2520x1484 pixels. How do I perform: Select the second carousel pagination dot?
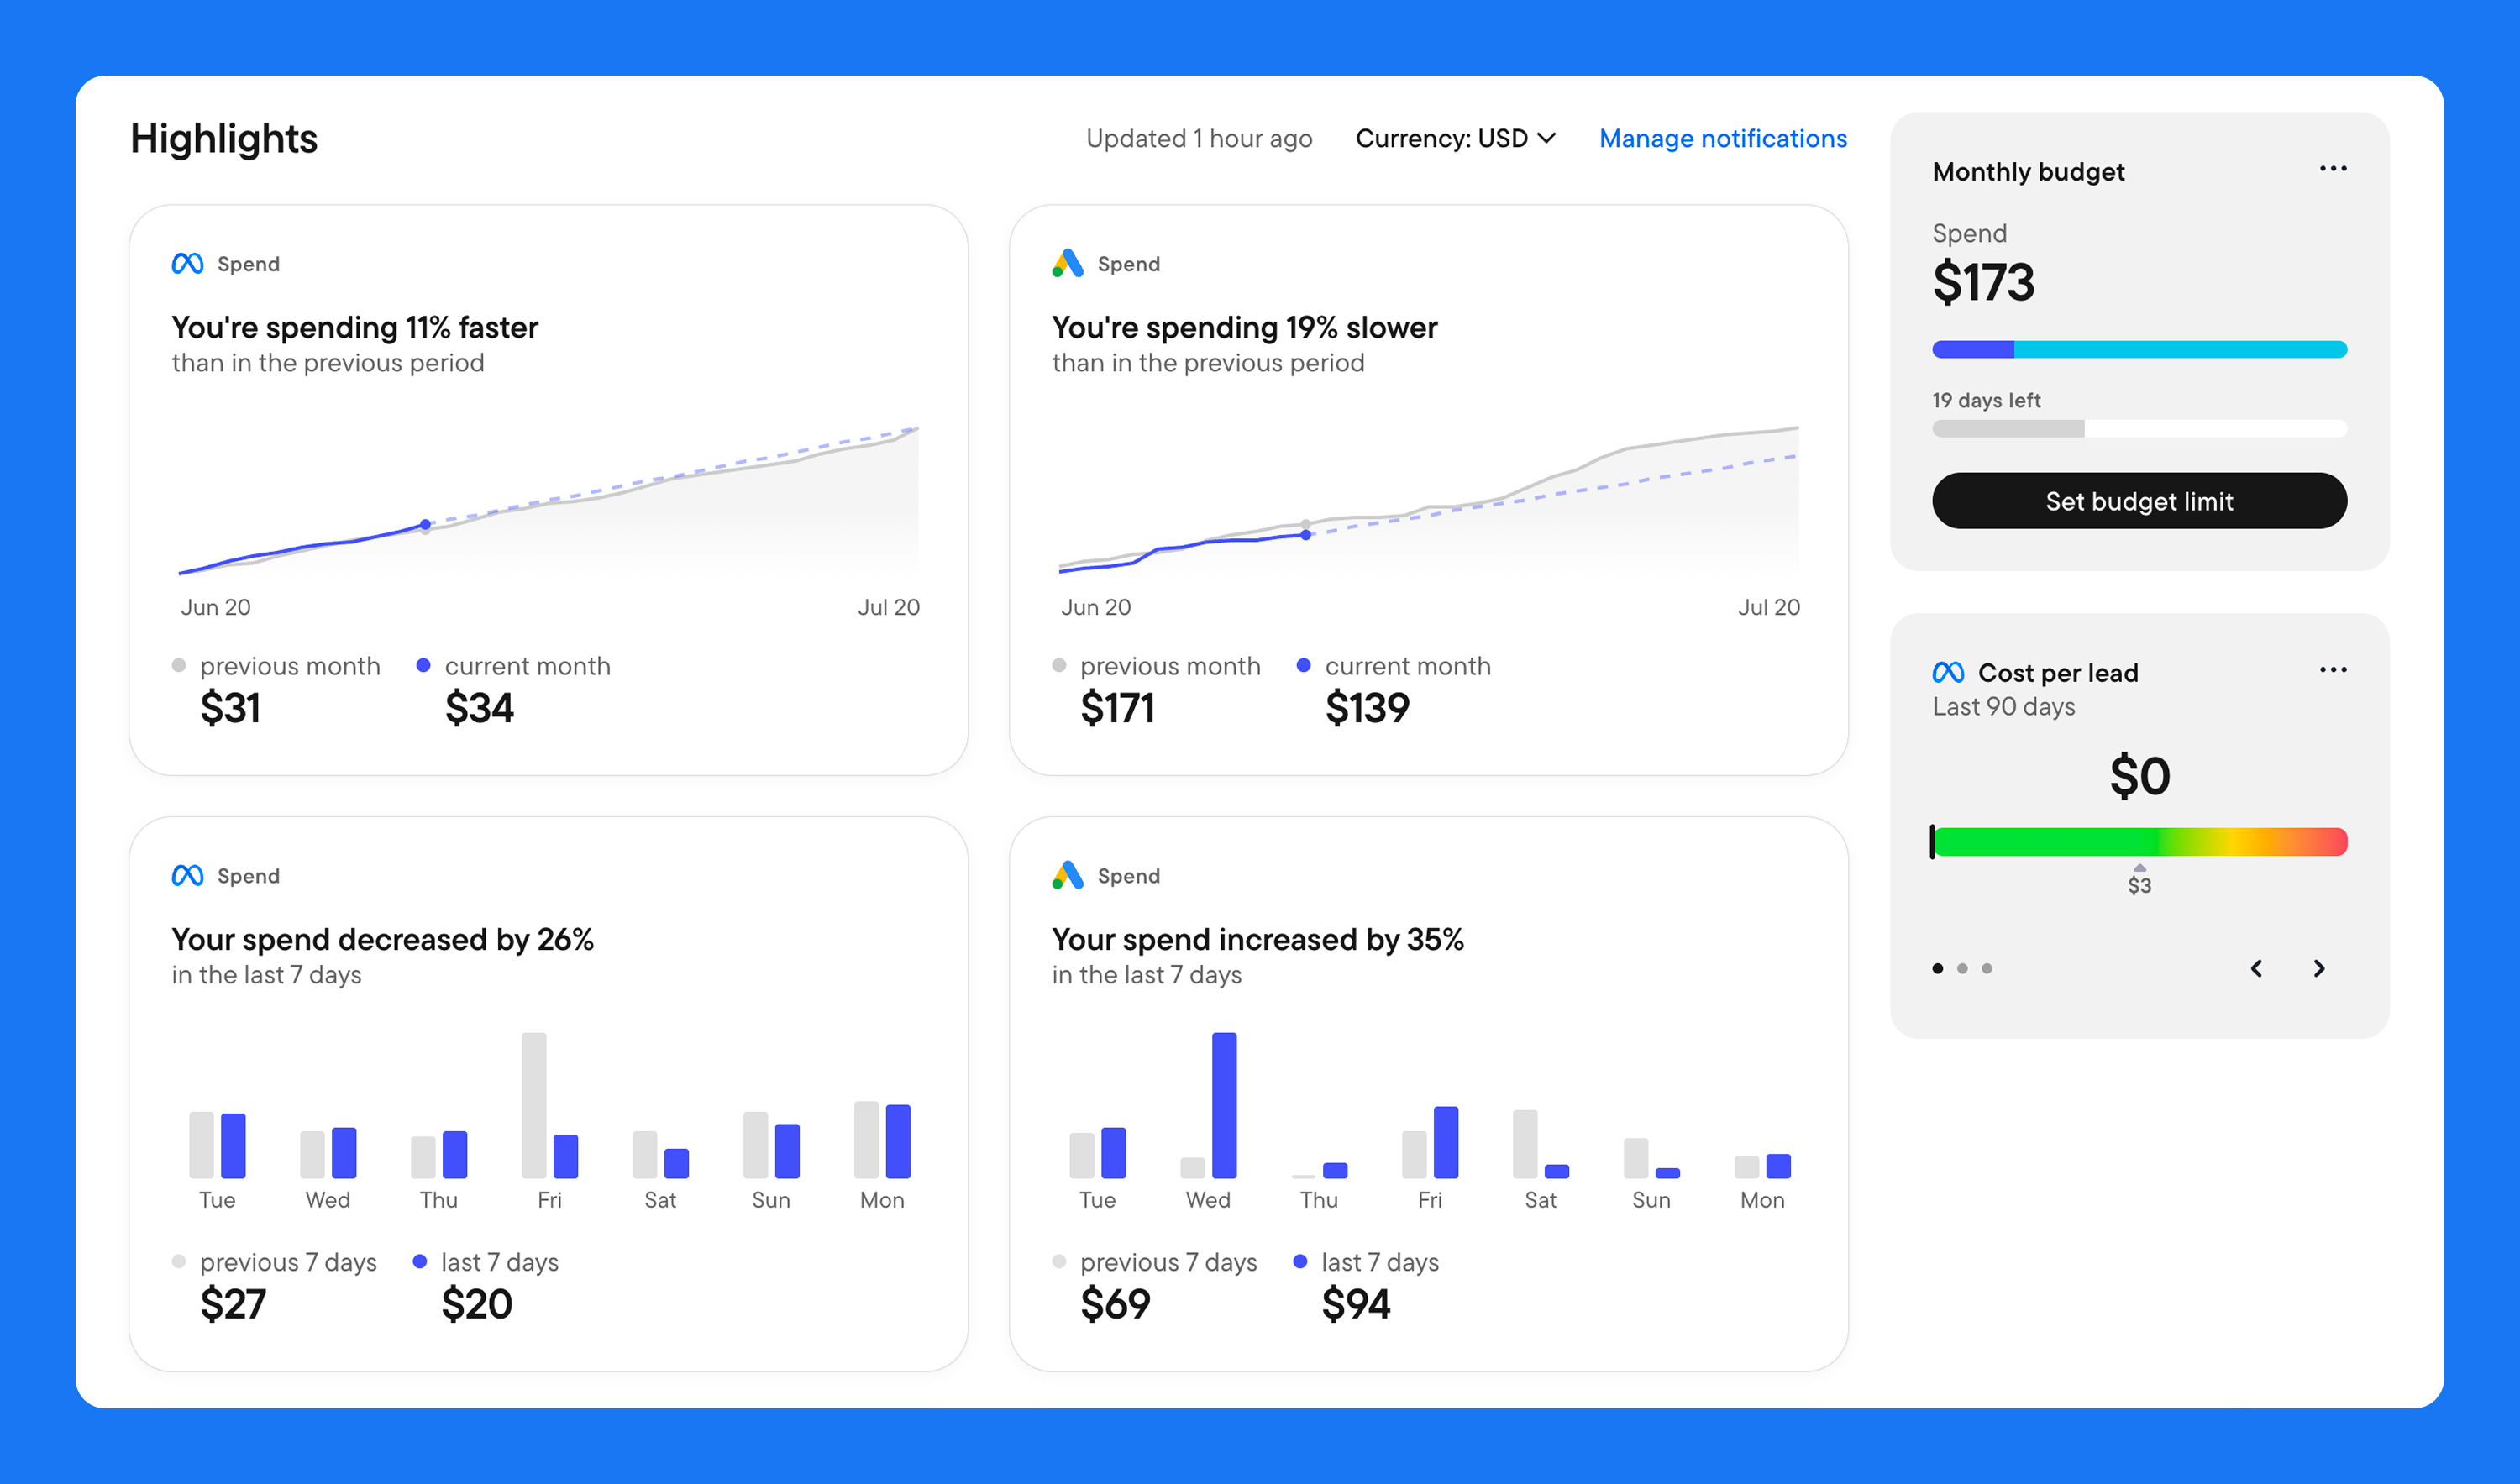1962,968
